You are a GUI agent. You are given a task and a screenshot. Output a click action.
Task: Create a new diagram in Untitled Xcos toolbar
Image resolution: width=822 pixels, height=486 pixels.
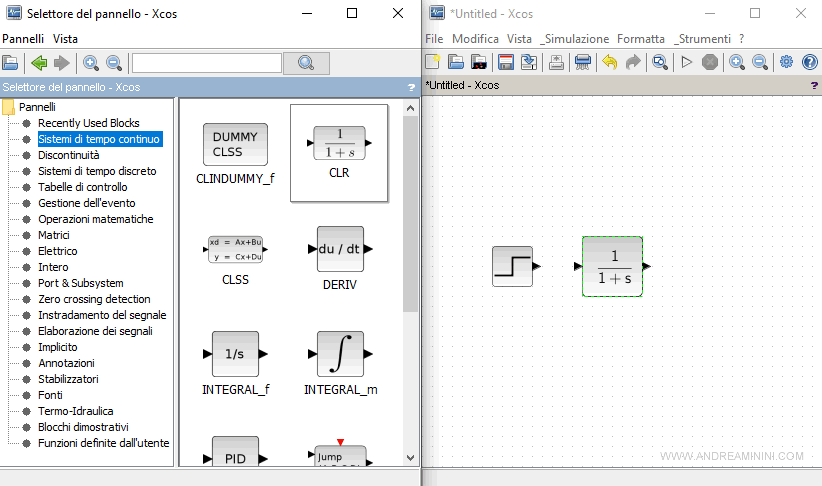[x=432, y=62]
